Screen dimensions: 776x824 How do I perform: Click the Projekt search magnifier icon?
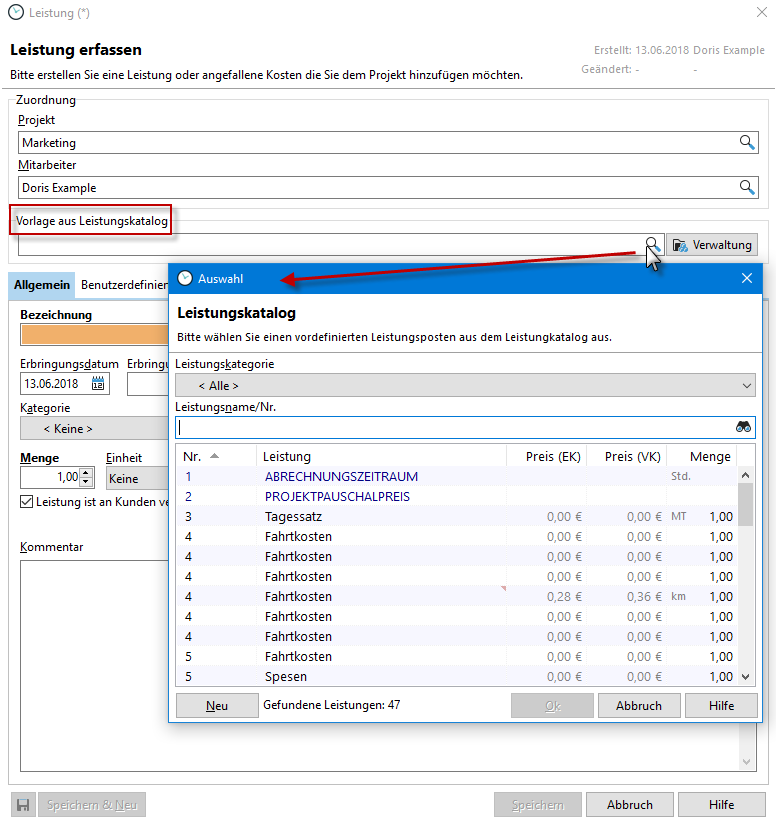[x=746, y=143]
